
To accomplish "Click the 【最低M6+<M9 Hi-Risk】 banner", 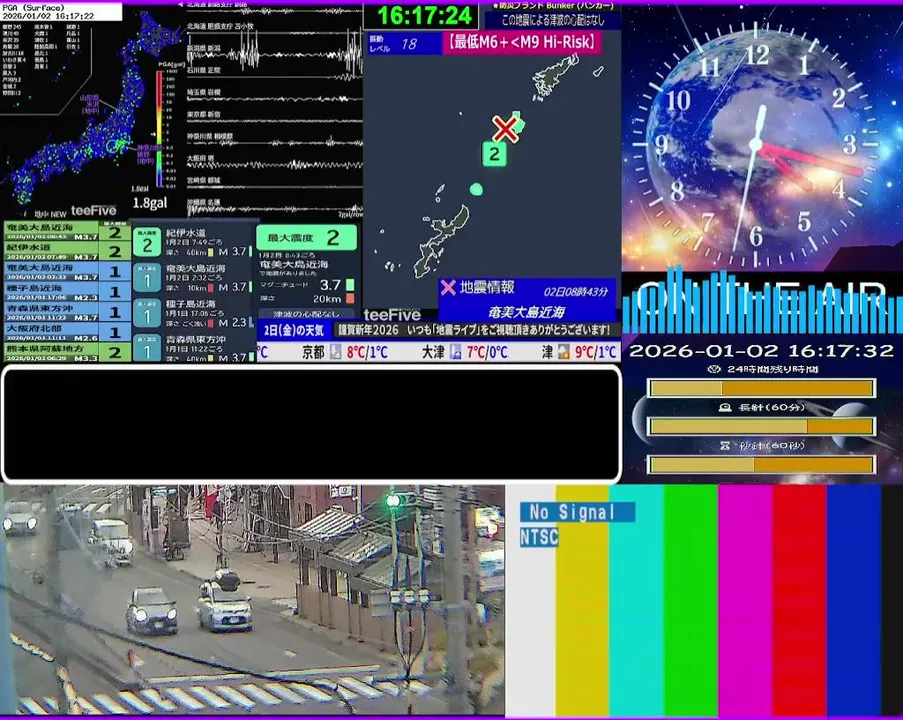I will (x=522, y=42).
